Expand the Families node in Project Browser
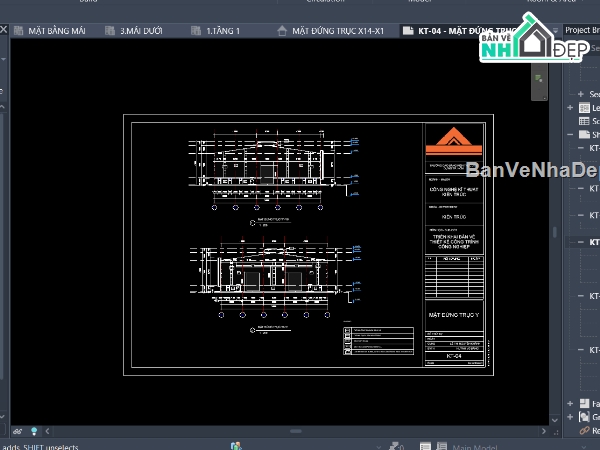 pyautogui.click(x=570, y=403)
